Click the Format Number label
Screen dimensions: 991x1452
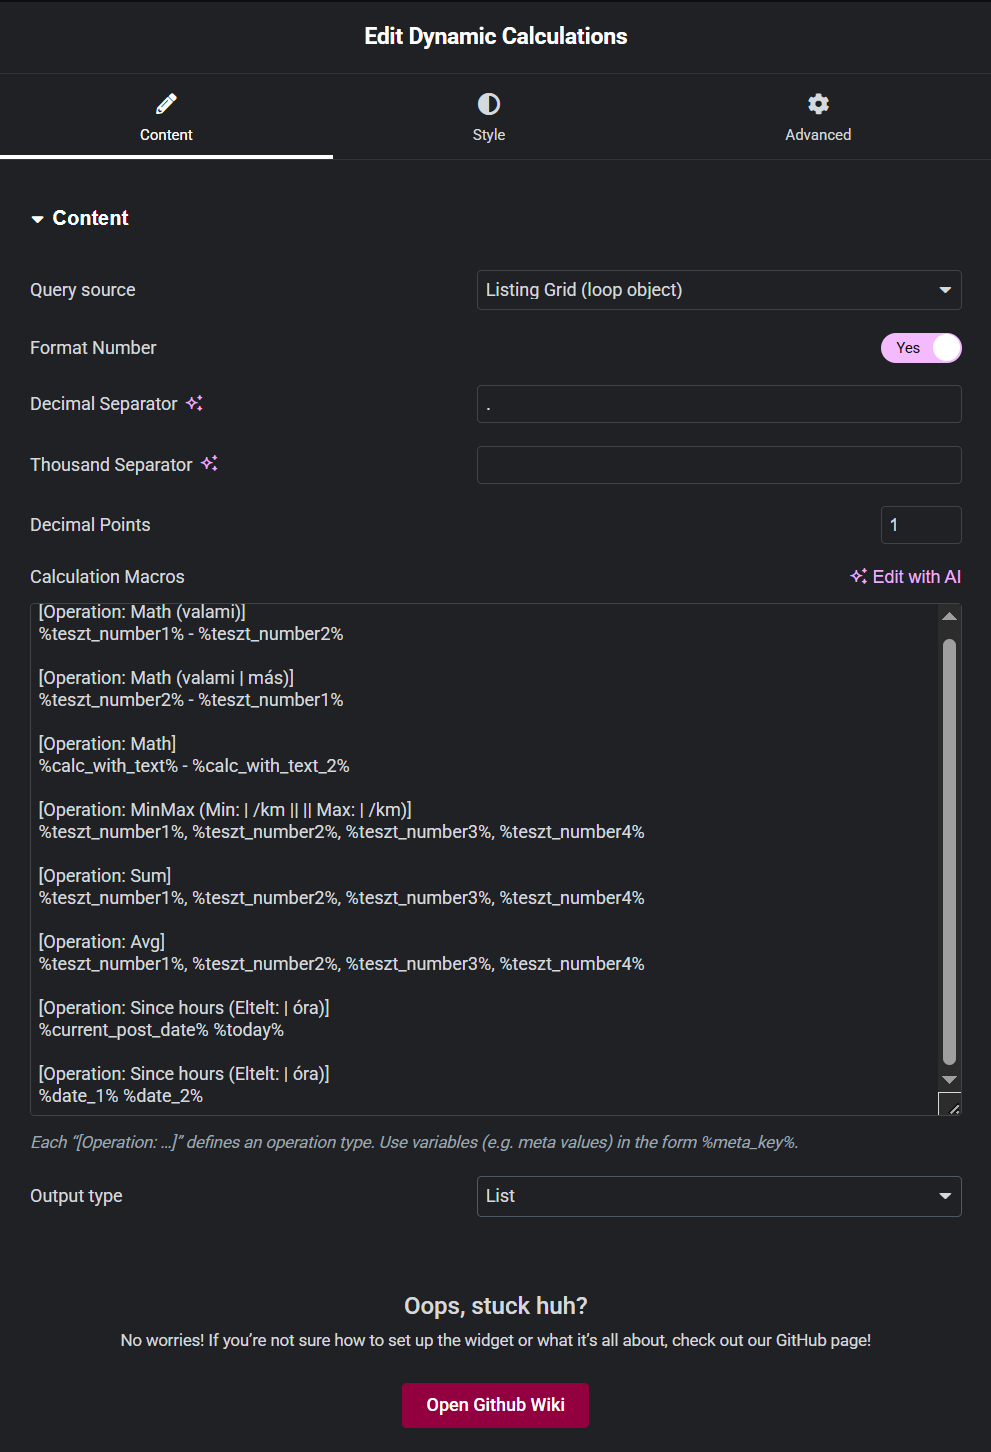pos(93,348)
